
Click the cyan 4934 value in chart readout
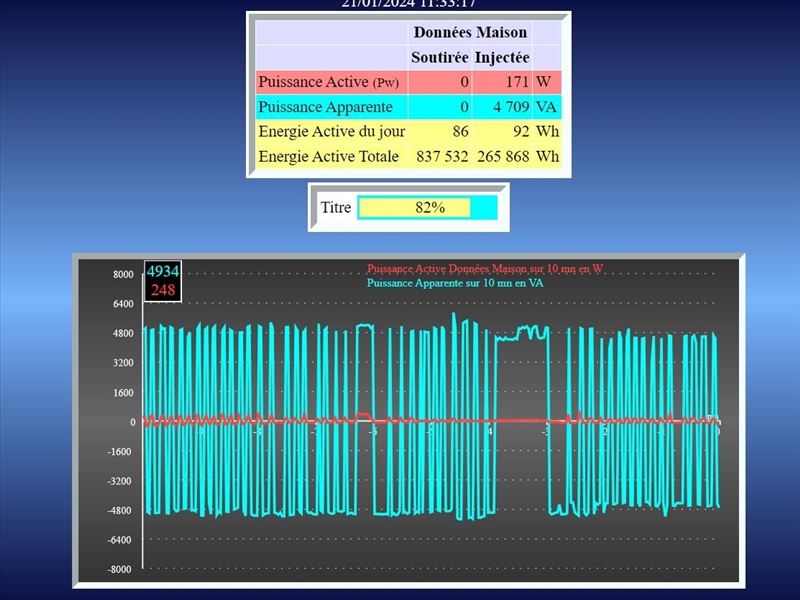[x=163, y=272]
